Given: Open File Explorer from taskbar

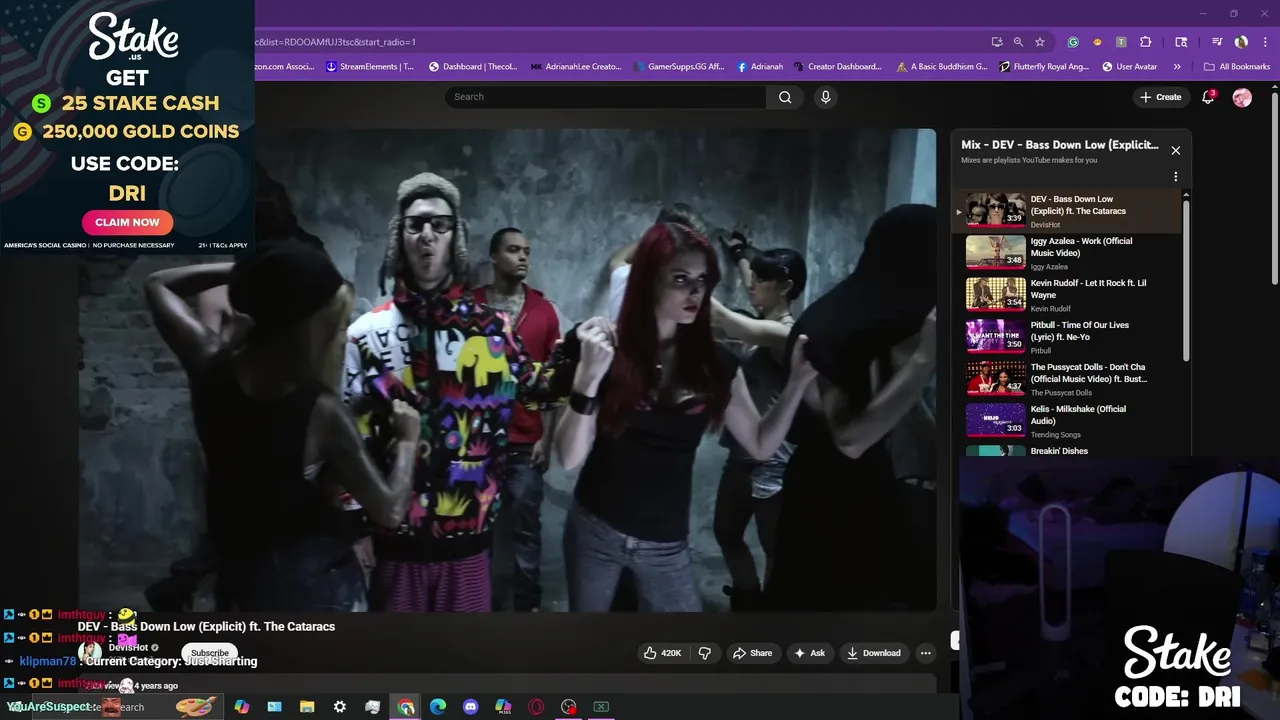Looking at the screenshot, I should coord(307,707).
